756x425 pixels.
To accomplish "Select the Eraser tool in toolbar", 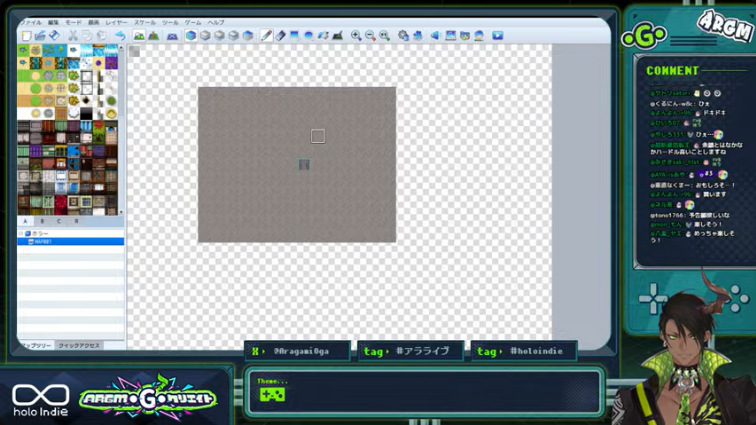I will pyautogui.click(x=281, y=35).
